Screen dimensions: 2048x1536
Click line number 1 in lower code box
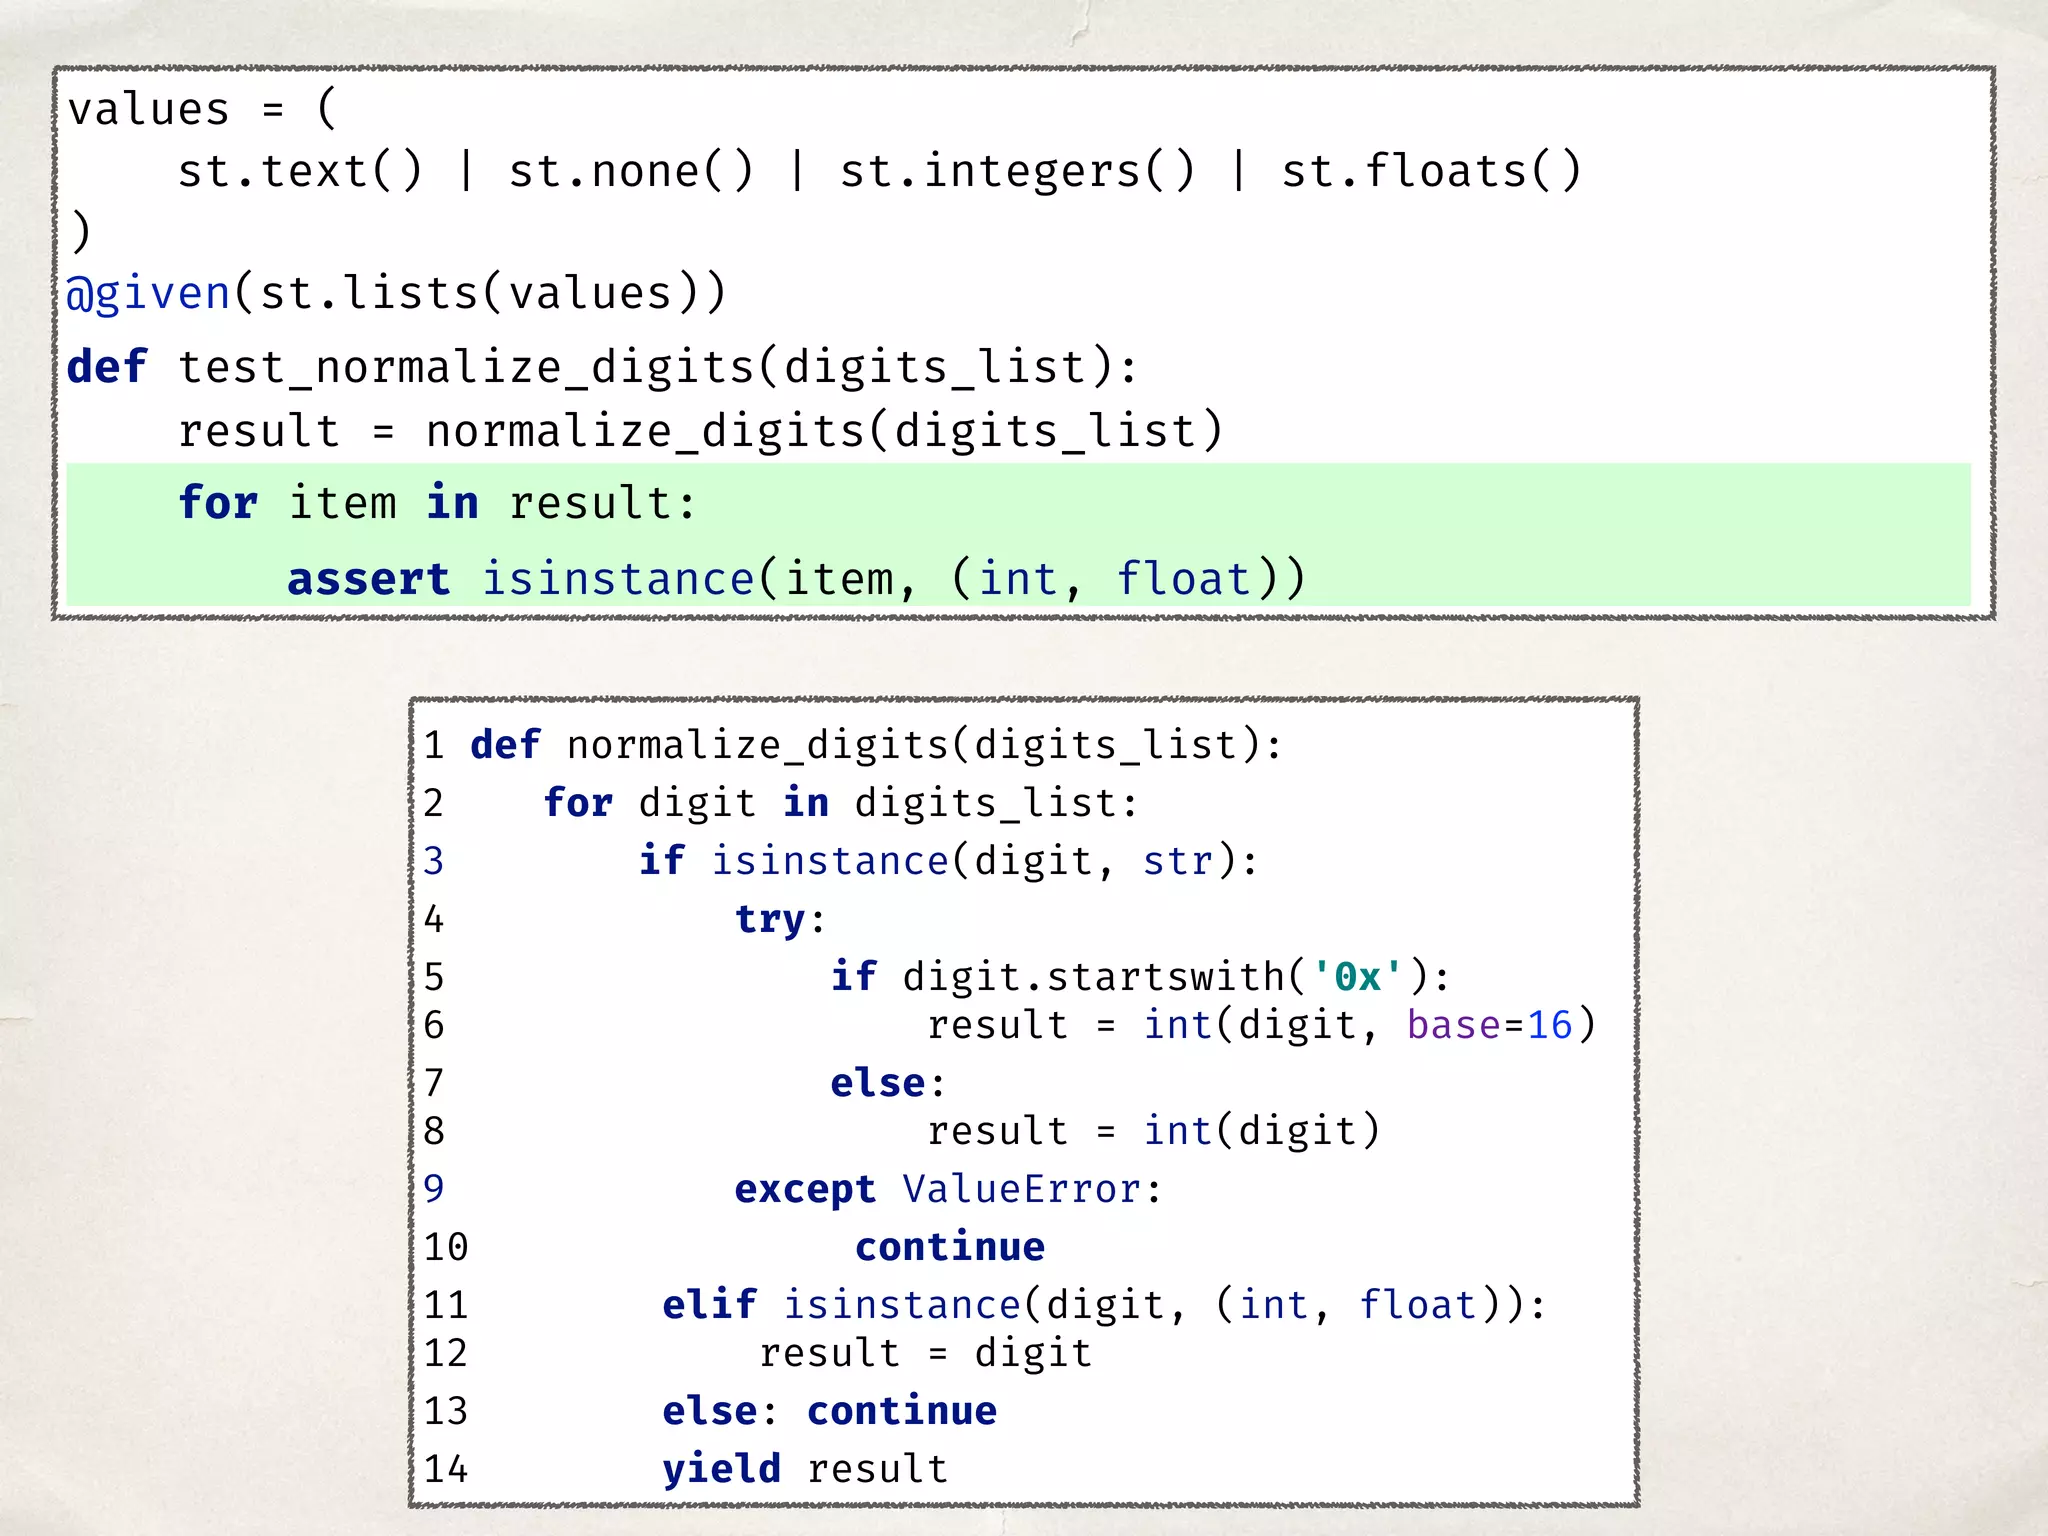tap(433, 745)
